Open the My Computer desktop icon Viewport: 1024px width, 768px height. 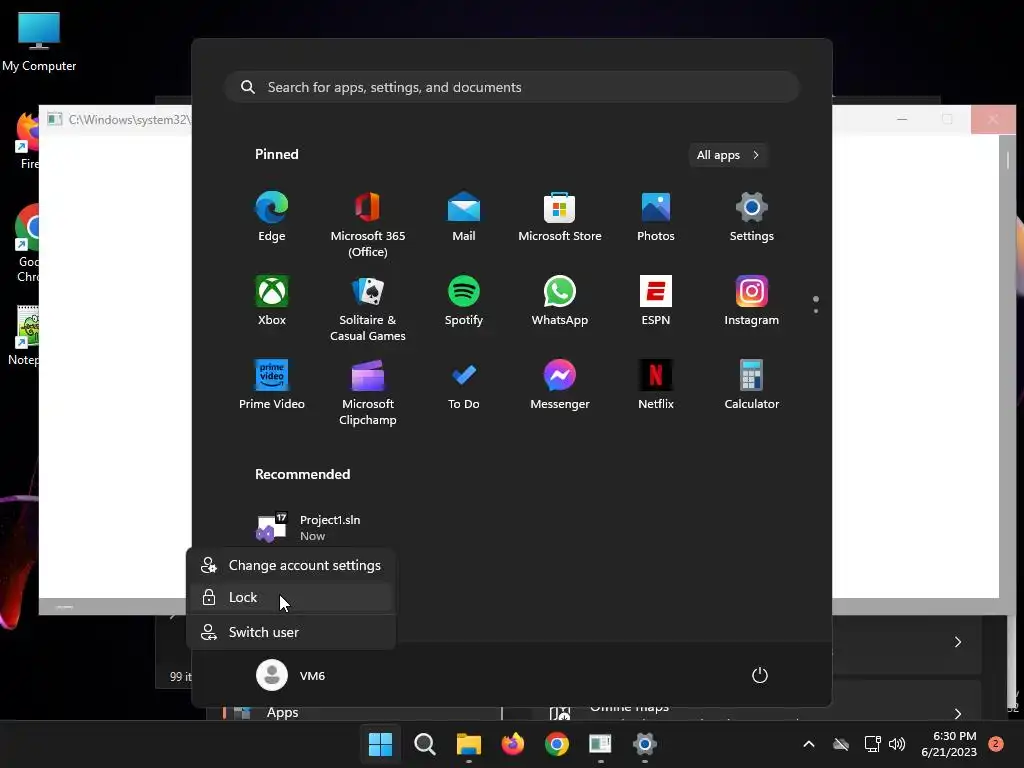click(x=39, y=42)
